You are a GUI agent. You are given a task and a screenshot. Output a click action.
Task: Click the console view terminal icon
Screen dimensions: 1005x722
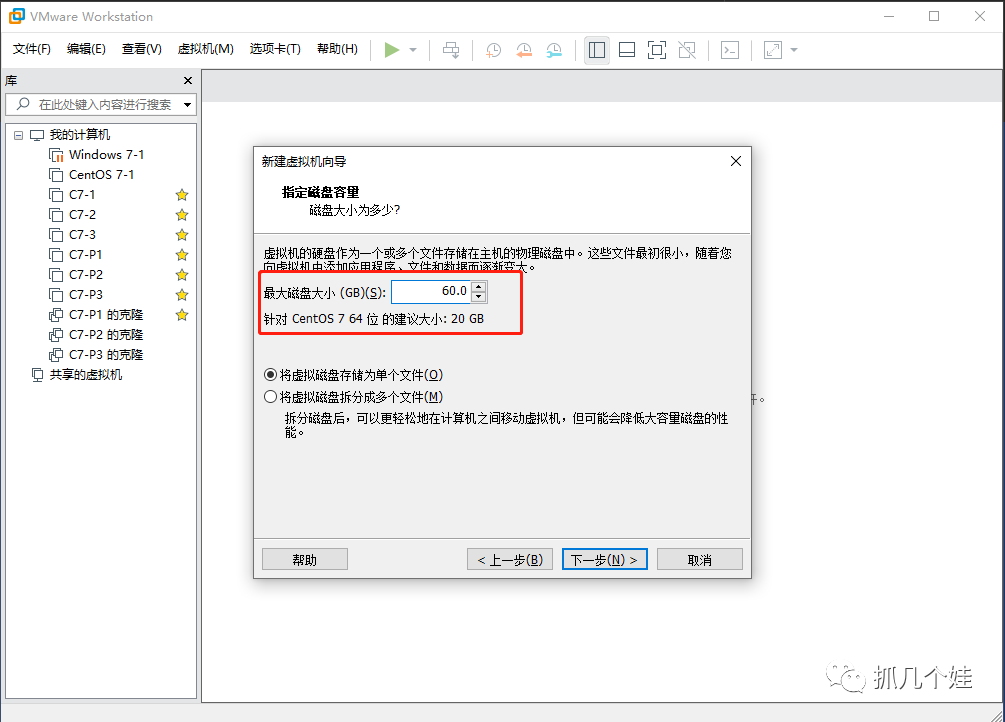pyautogui.click(x=730, y=50)
